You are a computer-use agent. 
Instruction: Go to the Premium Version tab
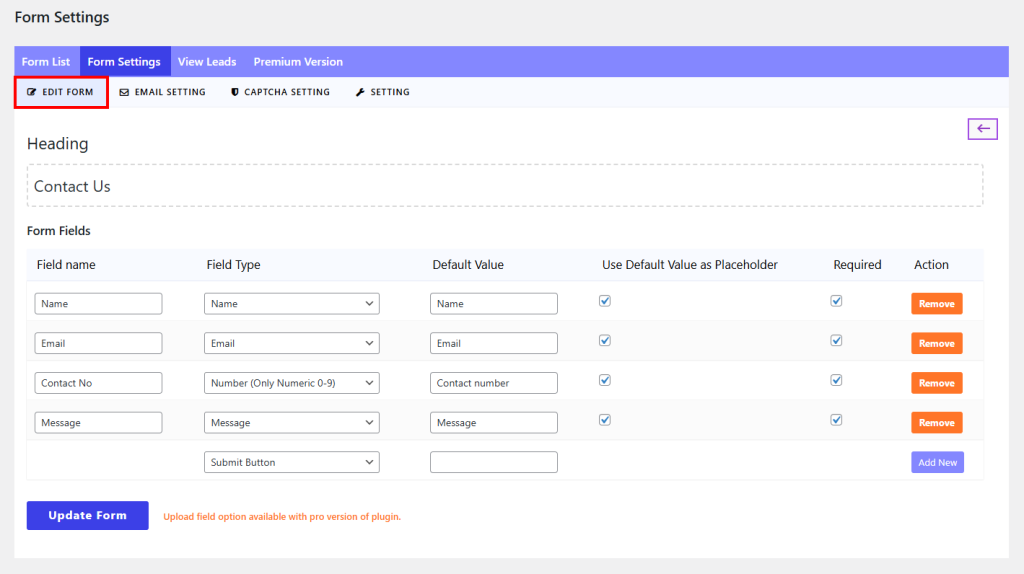[x=298, y=62]
